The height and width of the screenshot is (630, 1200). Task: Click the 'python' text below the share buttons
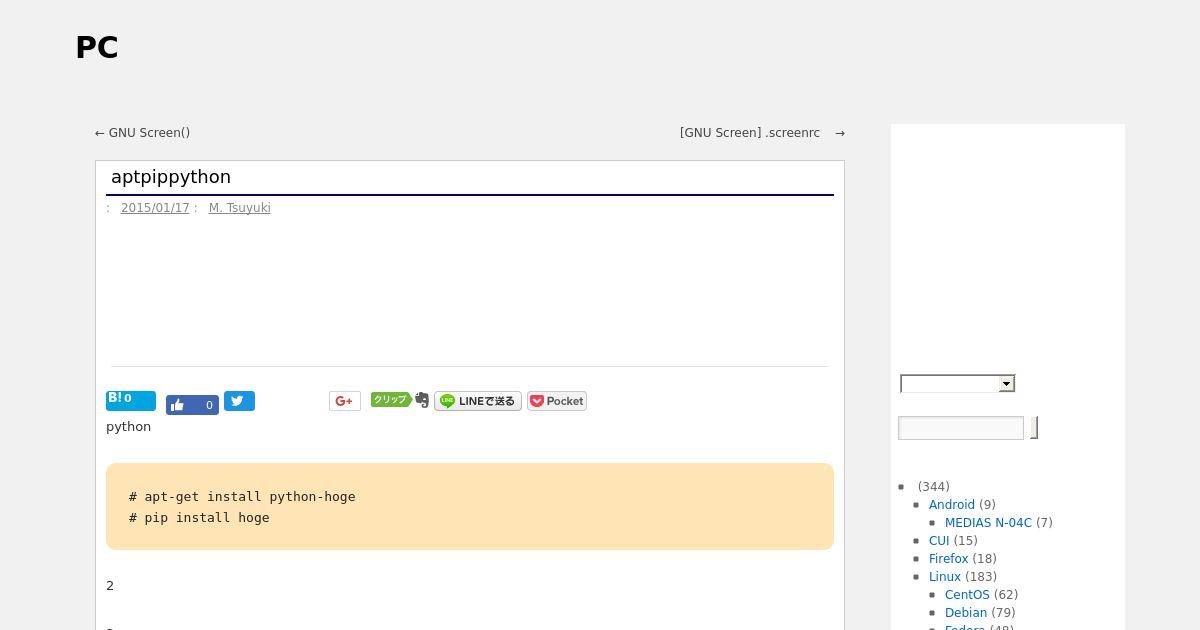[129, 427]
